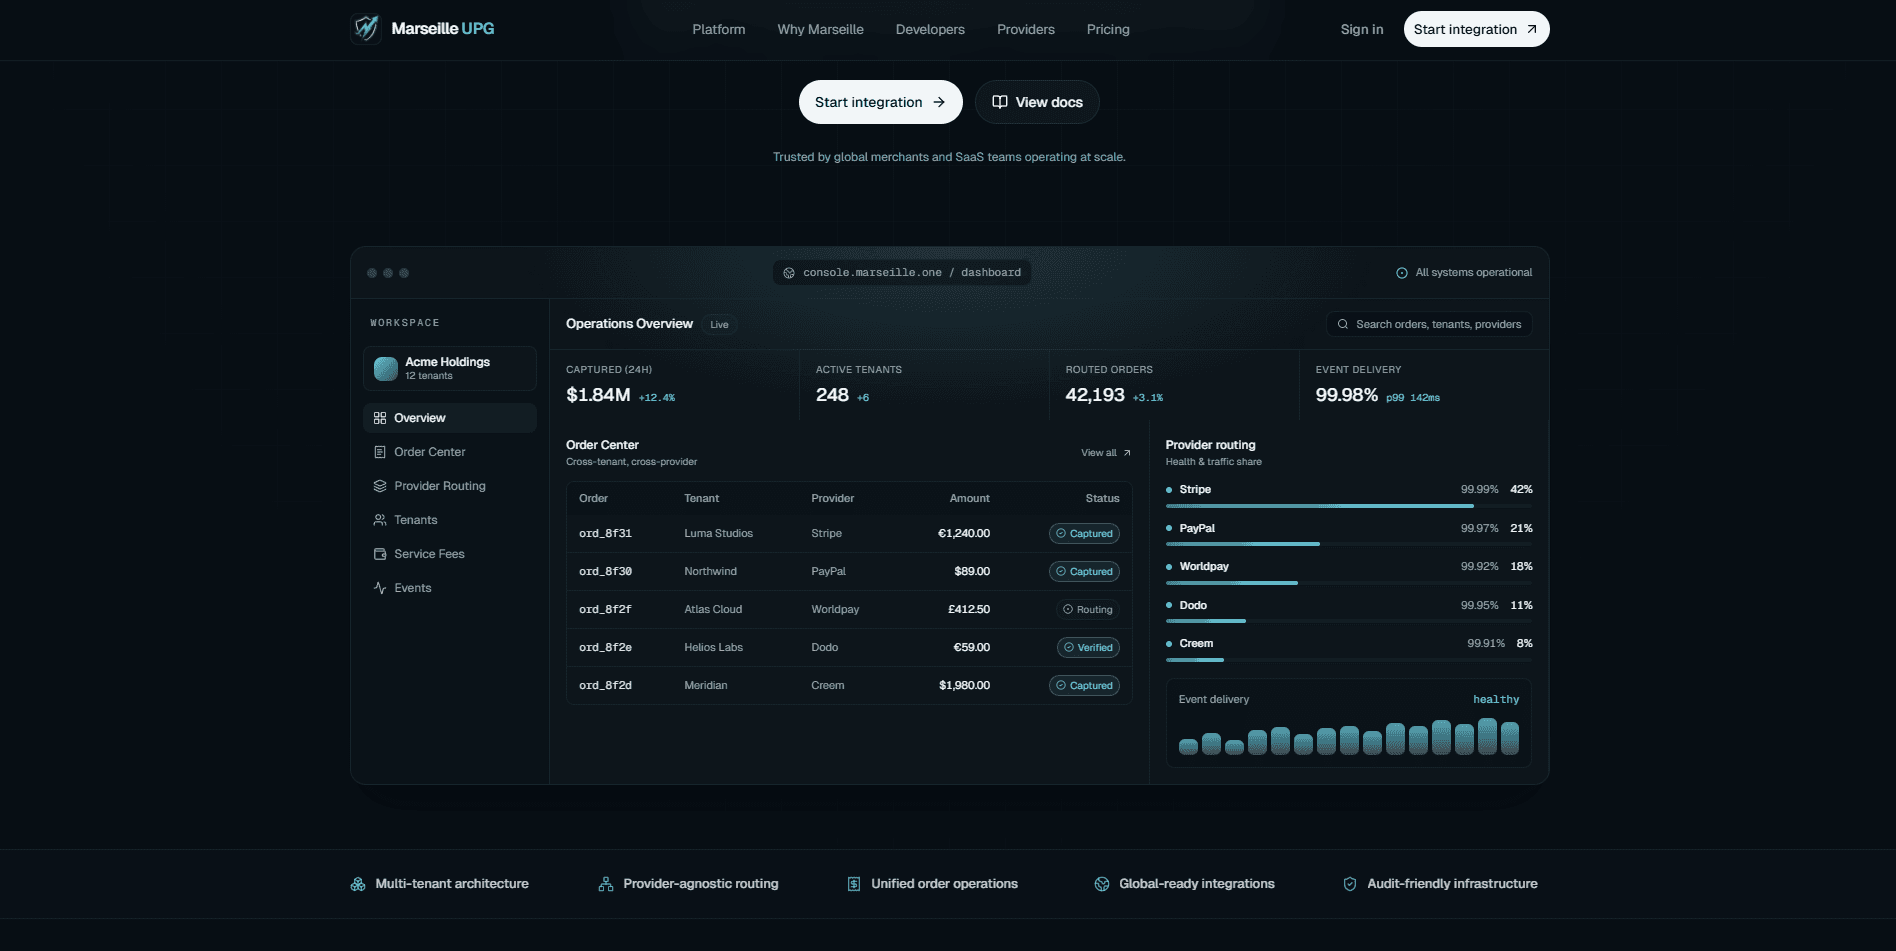The height and width of the screenshot is (951, 1896).
Task: Open Provider Routing layers icon
Action: tap(380, 486)
